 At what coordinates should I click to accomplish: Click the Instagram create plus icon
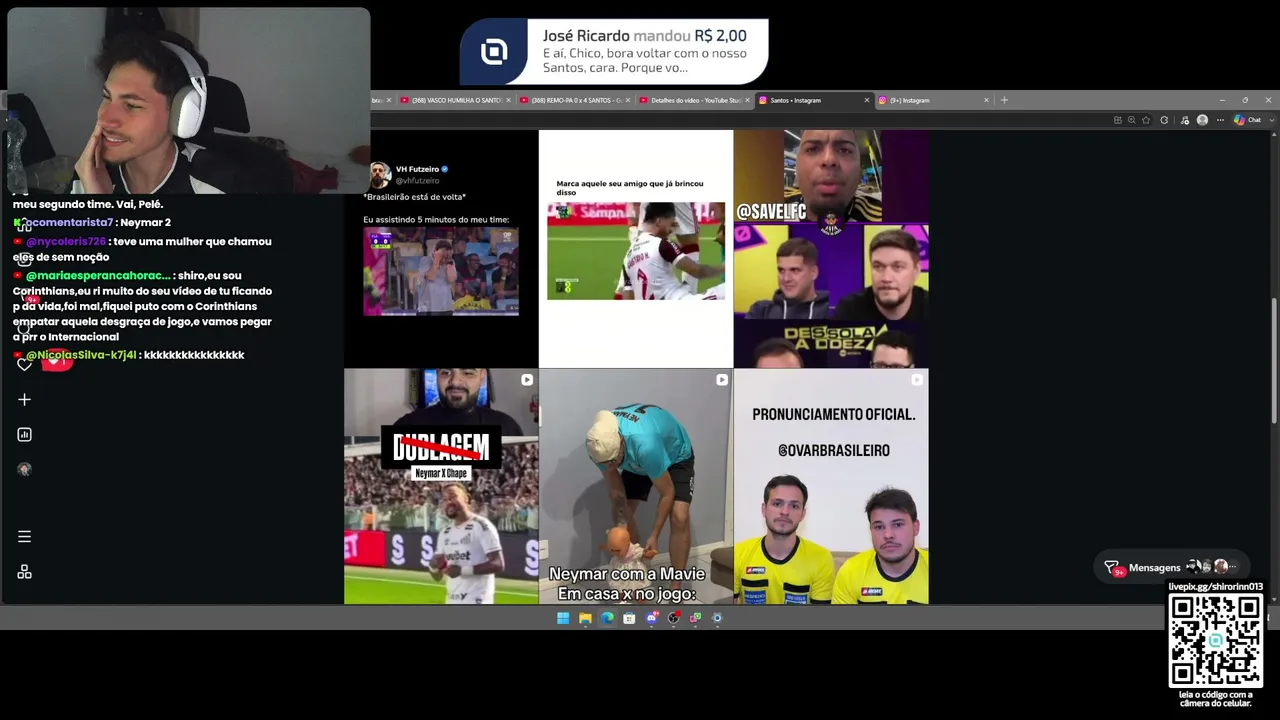(25, 400)
